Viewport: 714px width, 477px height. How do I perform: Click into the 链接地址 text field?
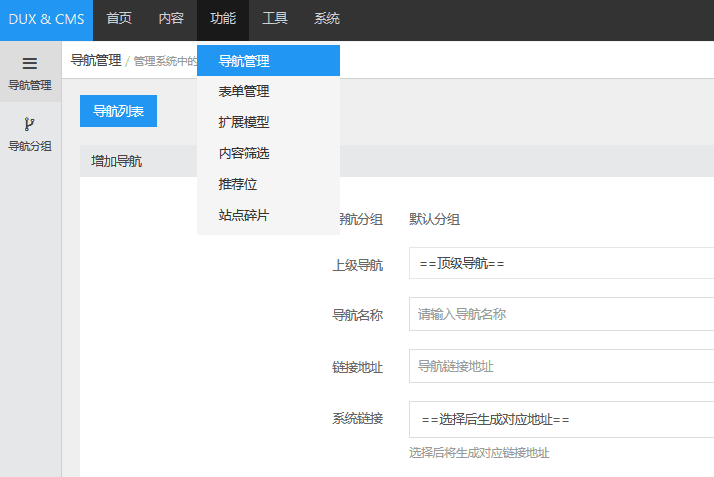561,366
